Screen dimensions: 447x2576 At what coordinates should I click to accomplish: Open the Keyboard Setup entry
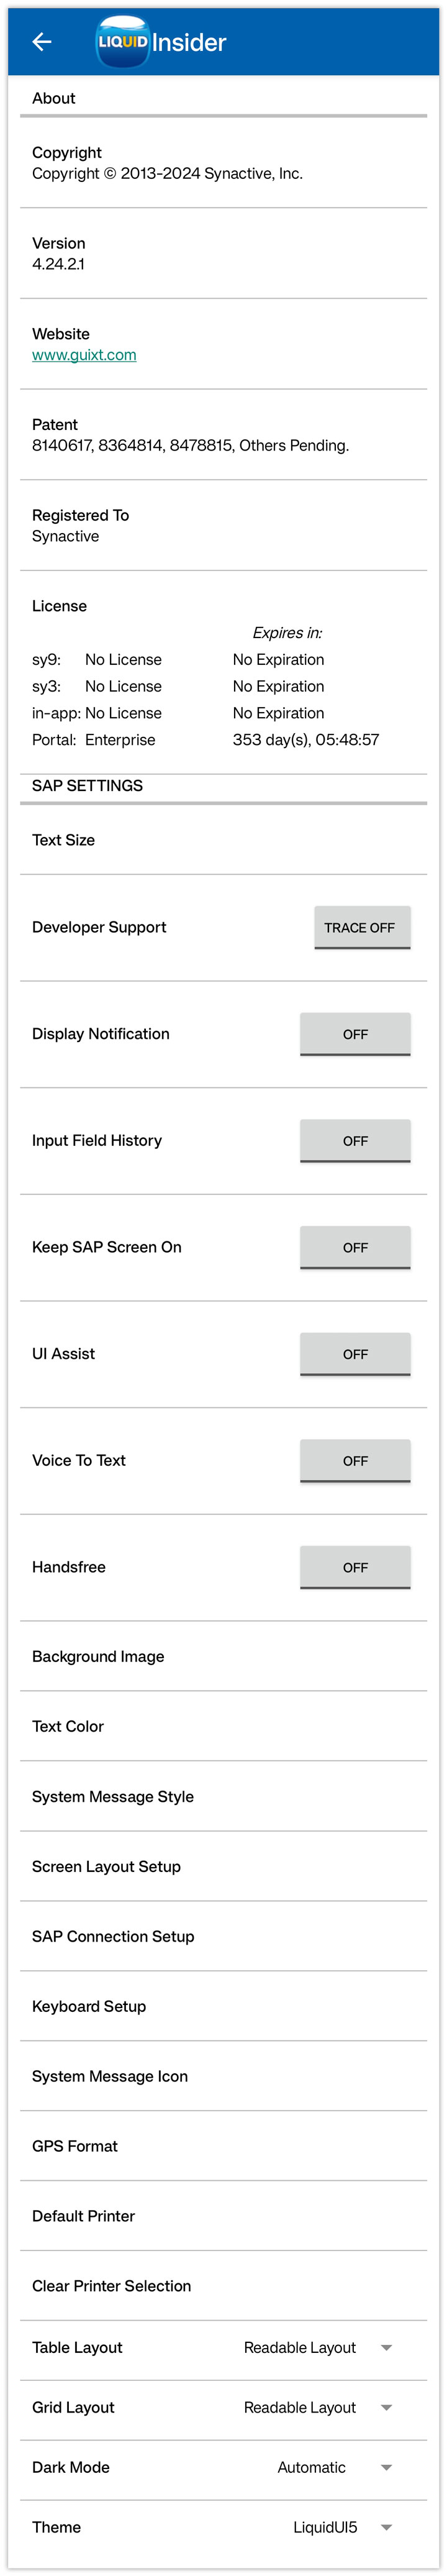pyautogui.click(x=89, y=2007)
